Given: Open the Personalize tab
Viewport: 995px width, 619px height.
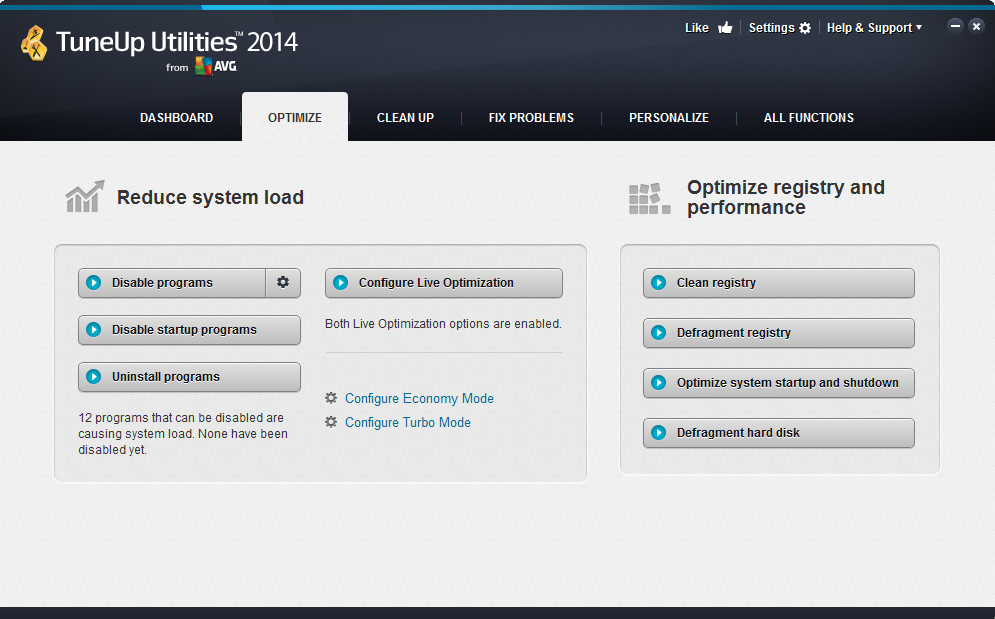Looking at the screenshot, I should tap(669, 117).
